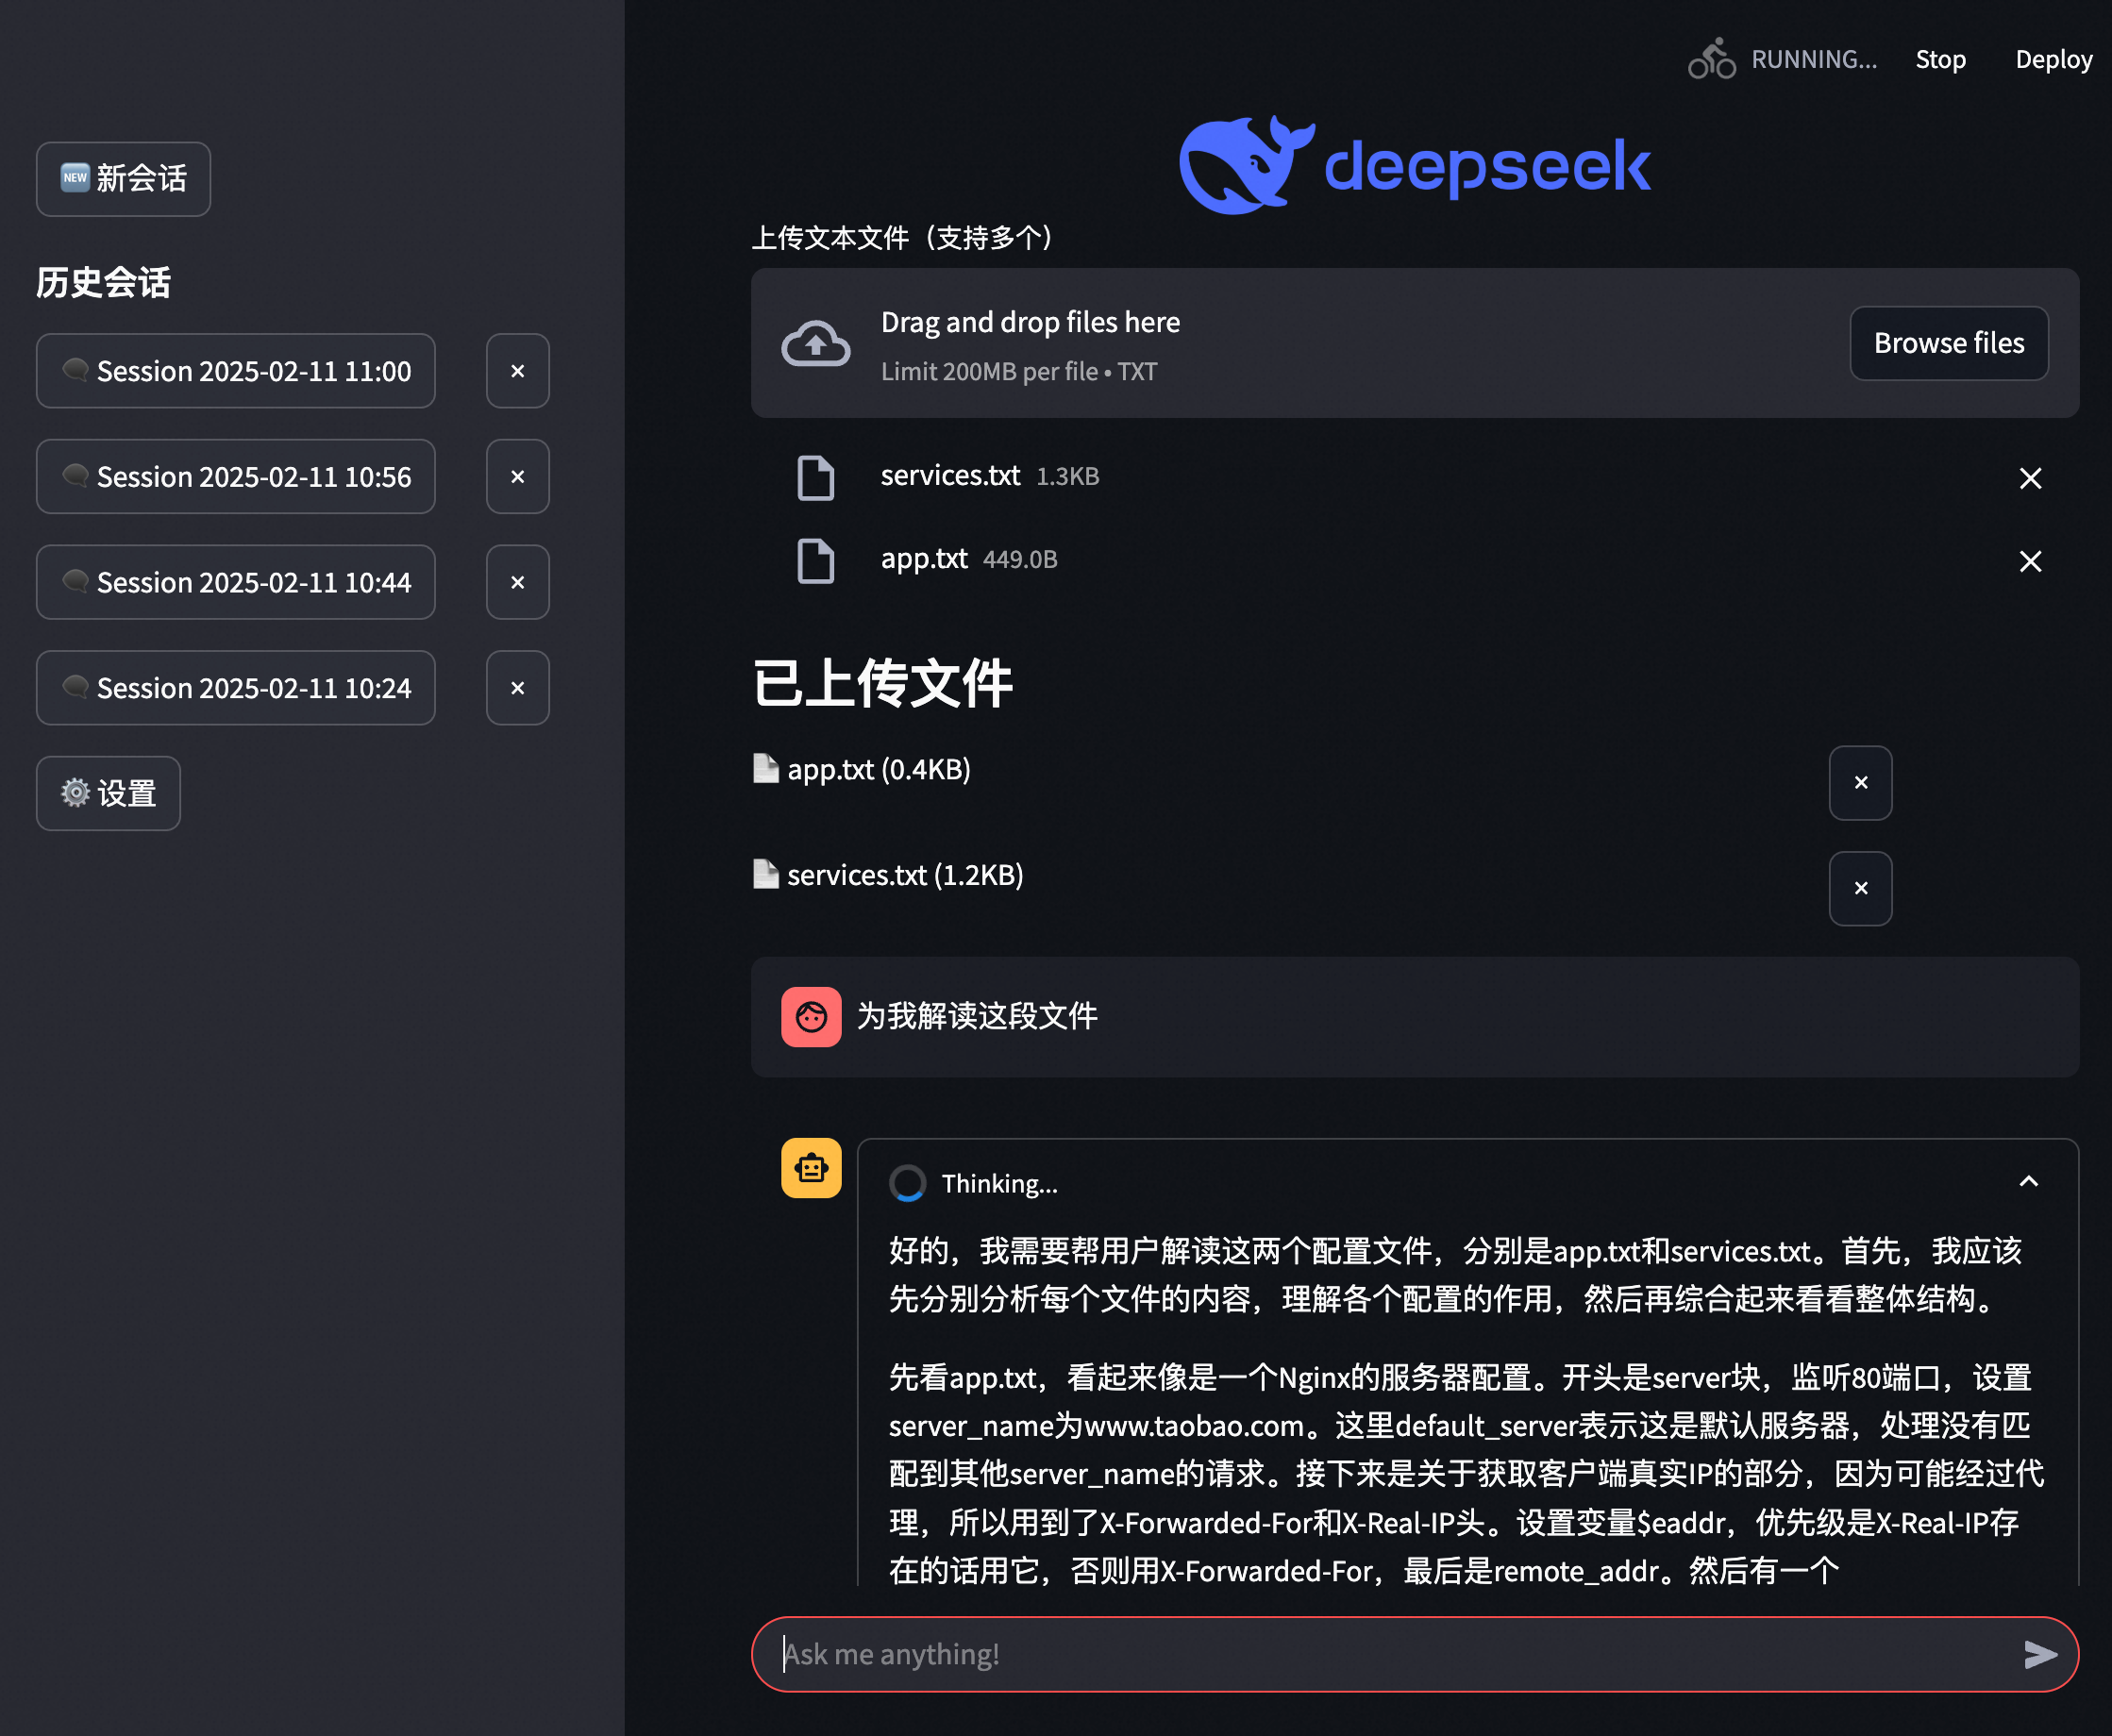Delete uploaded app.txt (0.4KB) file
Viewport: 2112px width, 1736px height.
pyautogui.click(x=1860, y=783)
